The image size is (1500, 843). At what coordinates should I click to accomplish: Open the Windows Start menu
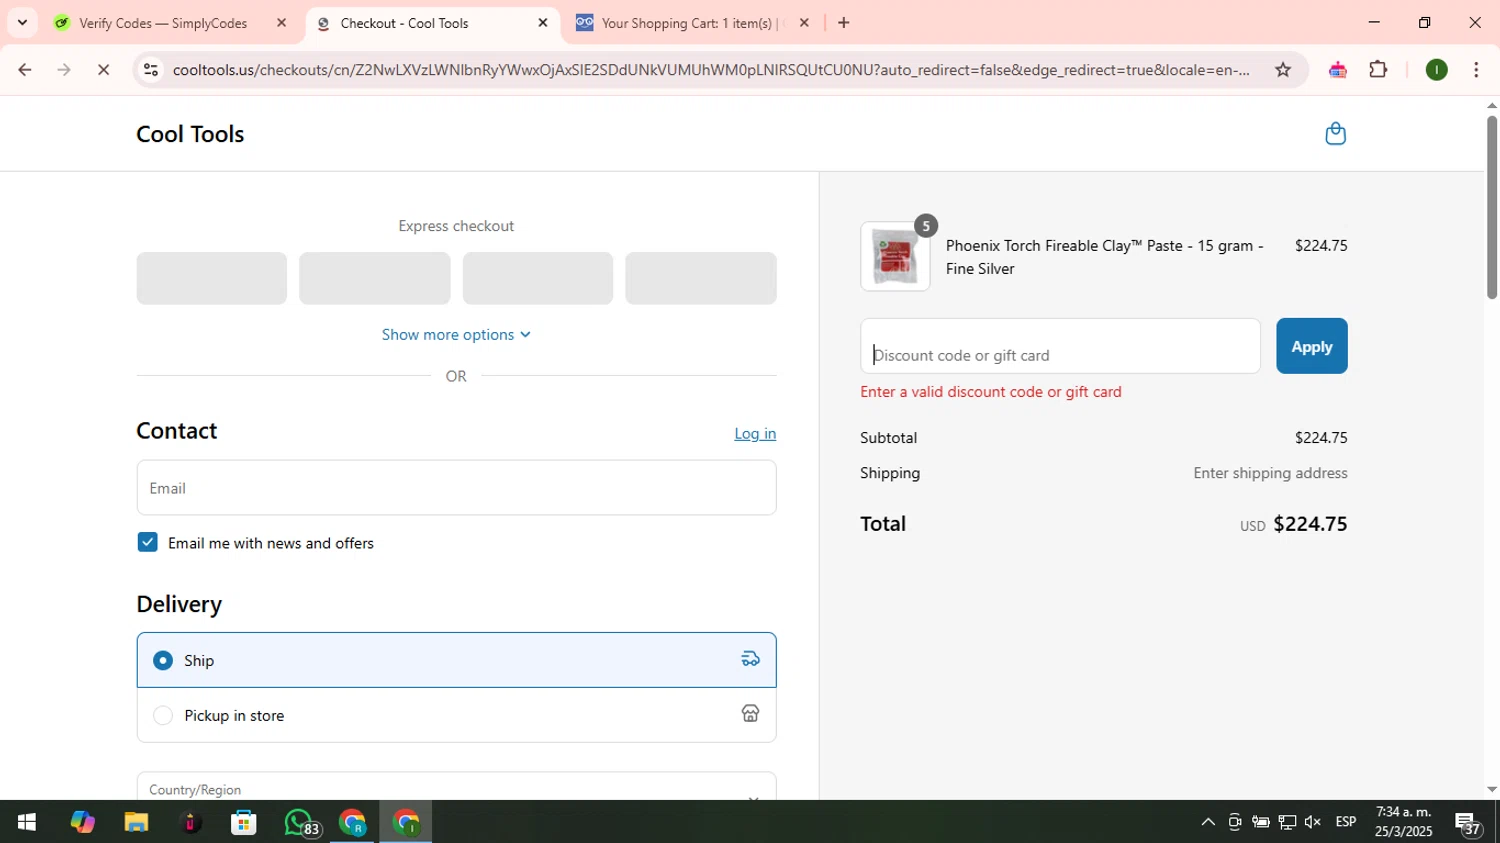pos(27,822)
